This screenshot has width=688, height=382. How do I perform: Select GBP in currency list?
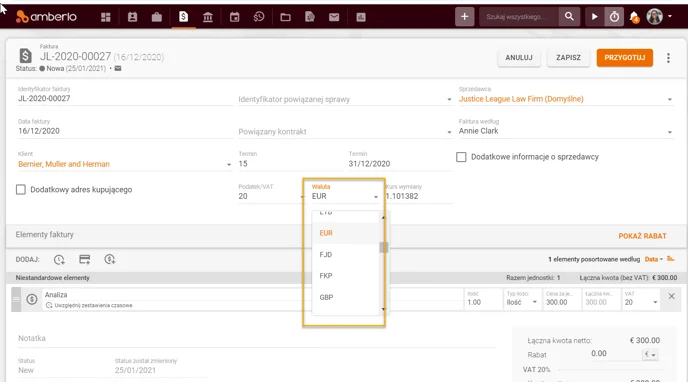345,297
